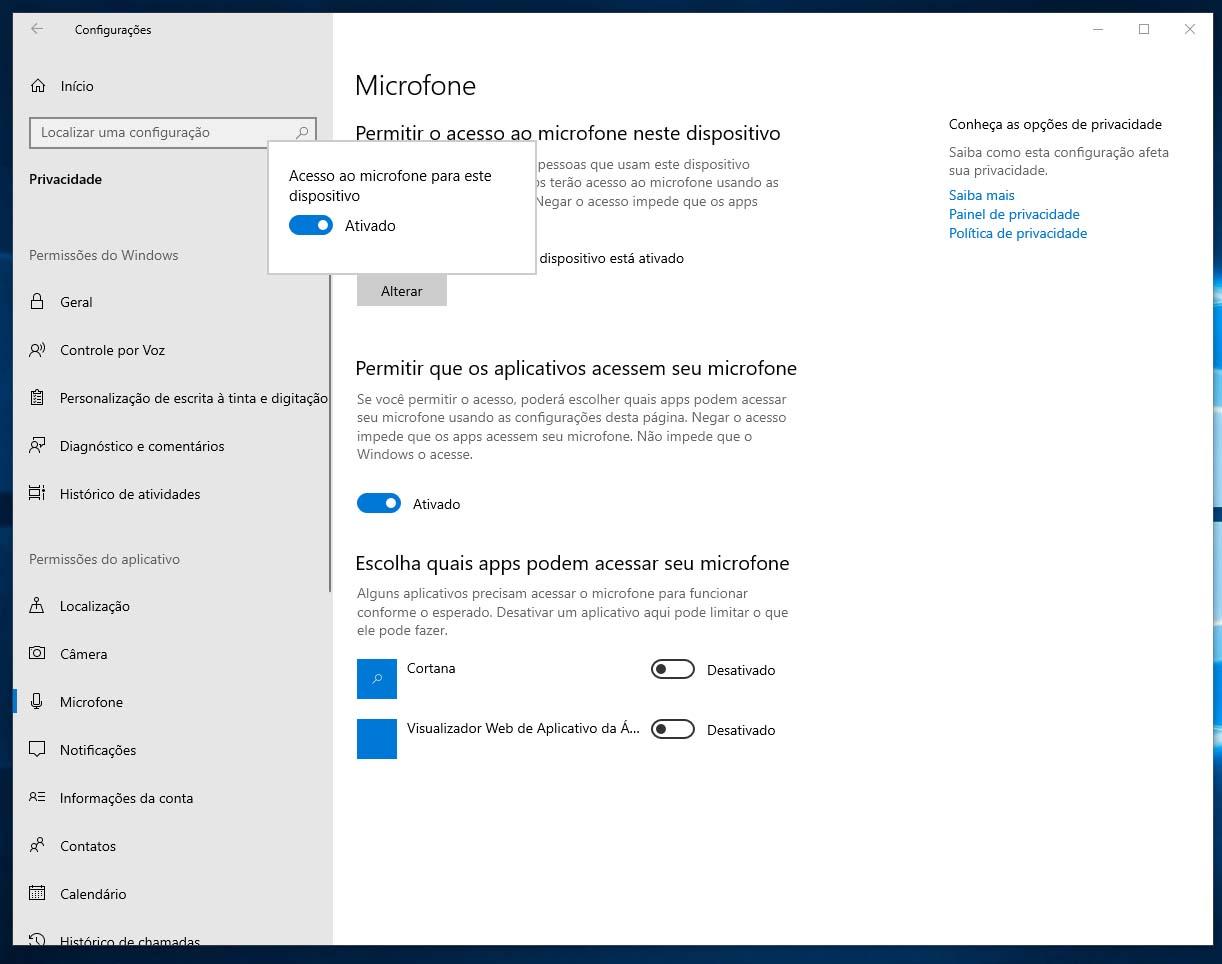
Task: Click heading 'Permitir que os aplicativos acessem seu microfone'
Action: pyautogui.click(x=576, y=368)
